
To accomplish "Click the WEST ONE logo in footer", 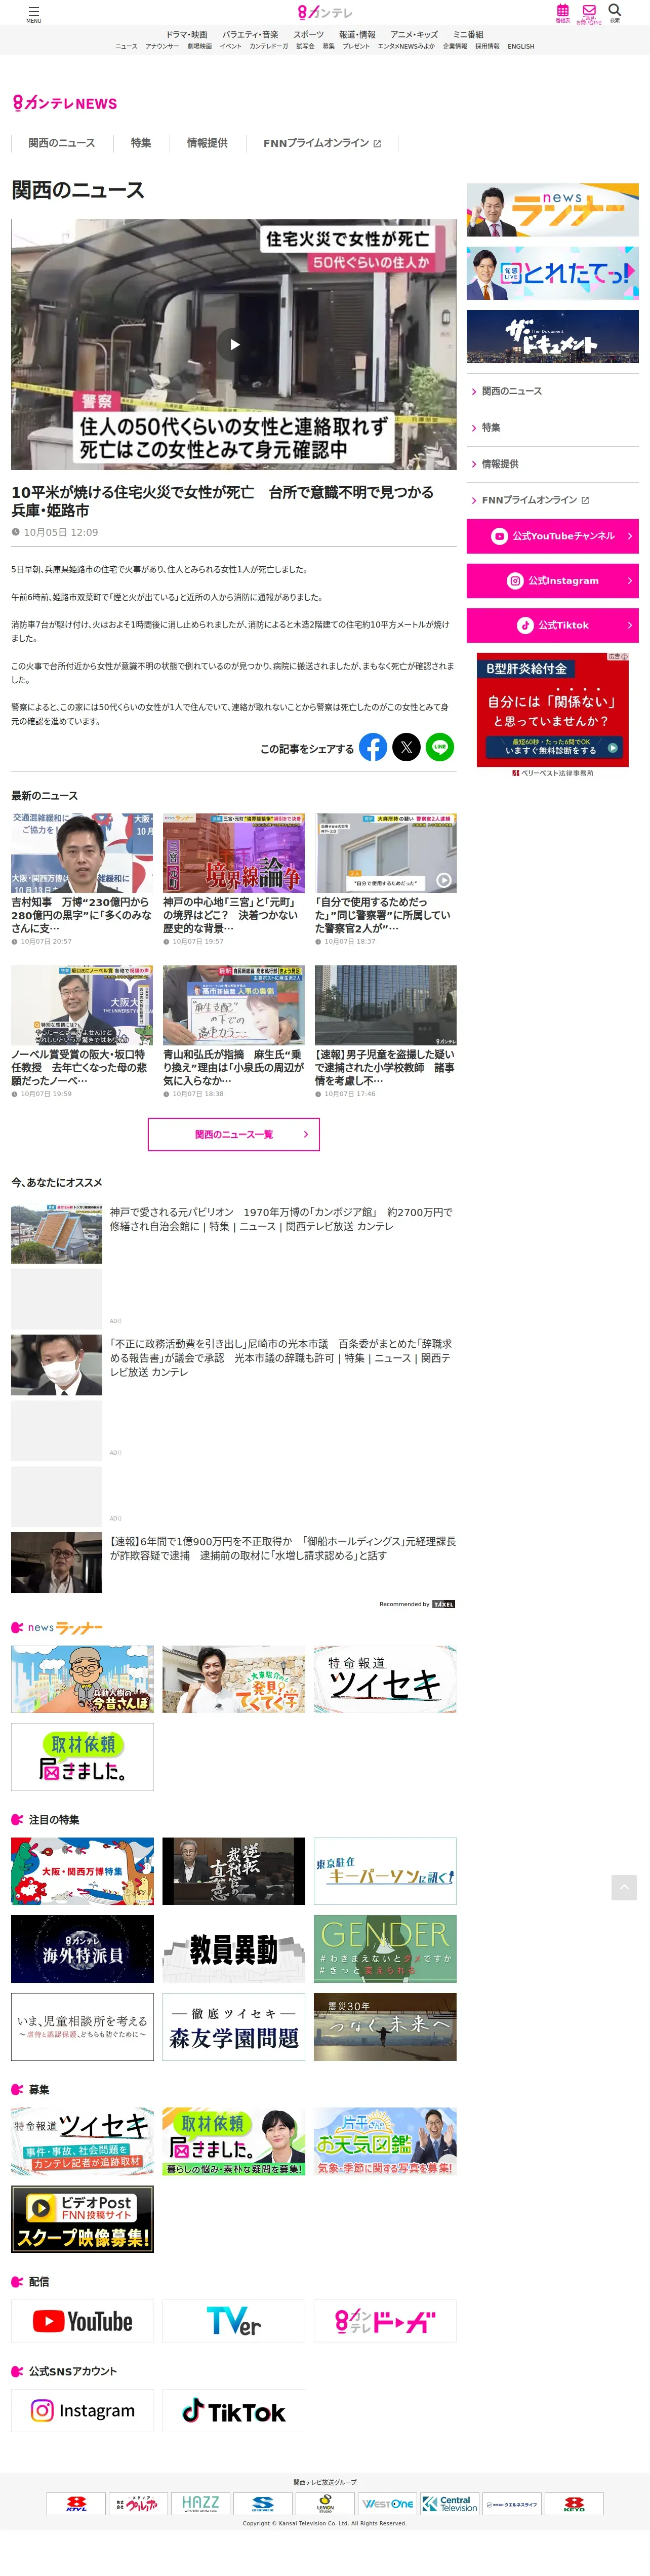I will point(387,2504).
